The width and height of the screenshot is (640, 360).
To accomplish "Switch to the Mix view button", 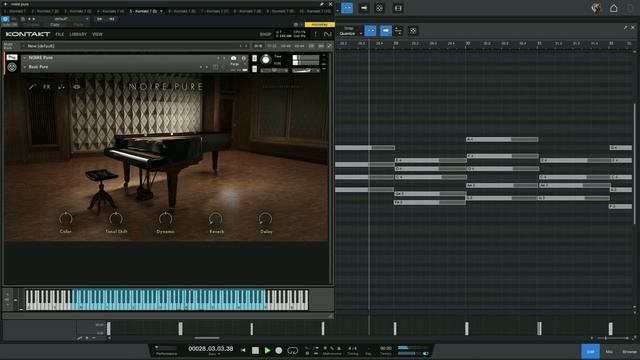I will coord(609,351).
